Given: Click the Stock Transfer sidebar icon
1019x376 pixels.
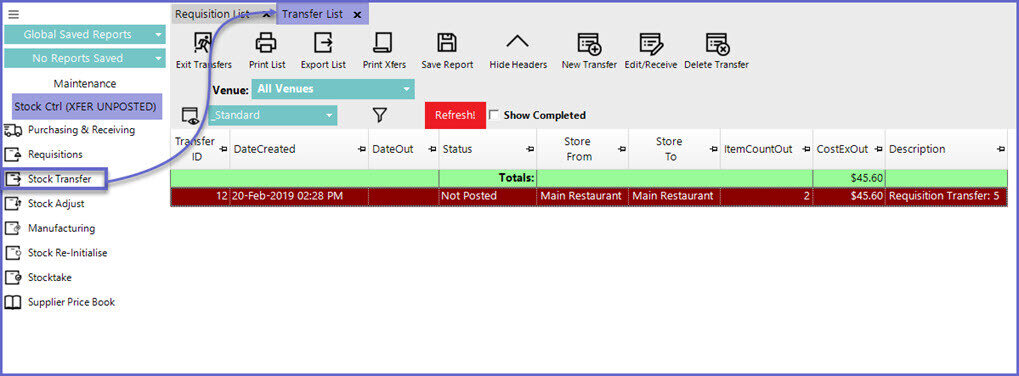Looking at the screenshot, I should point(13,179).
